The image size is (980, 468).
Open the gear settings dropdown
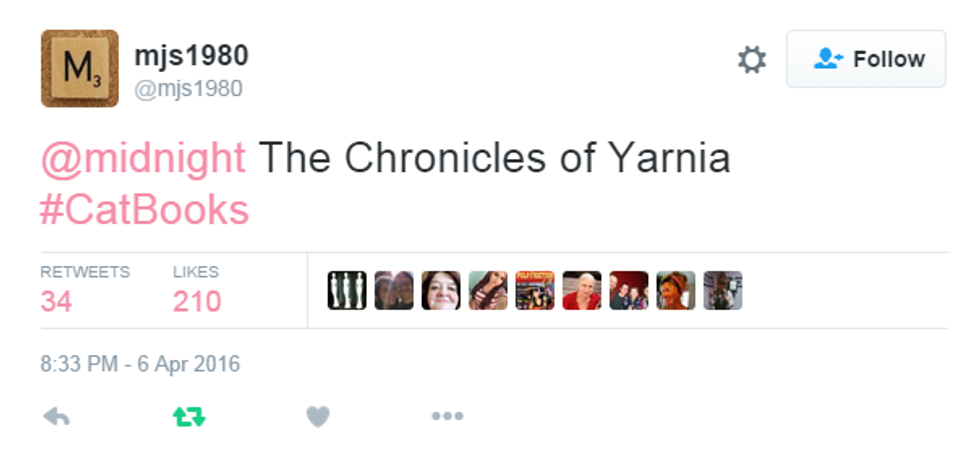pyautogui.click(x=752, y=60)
